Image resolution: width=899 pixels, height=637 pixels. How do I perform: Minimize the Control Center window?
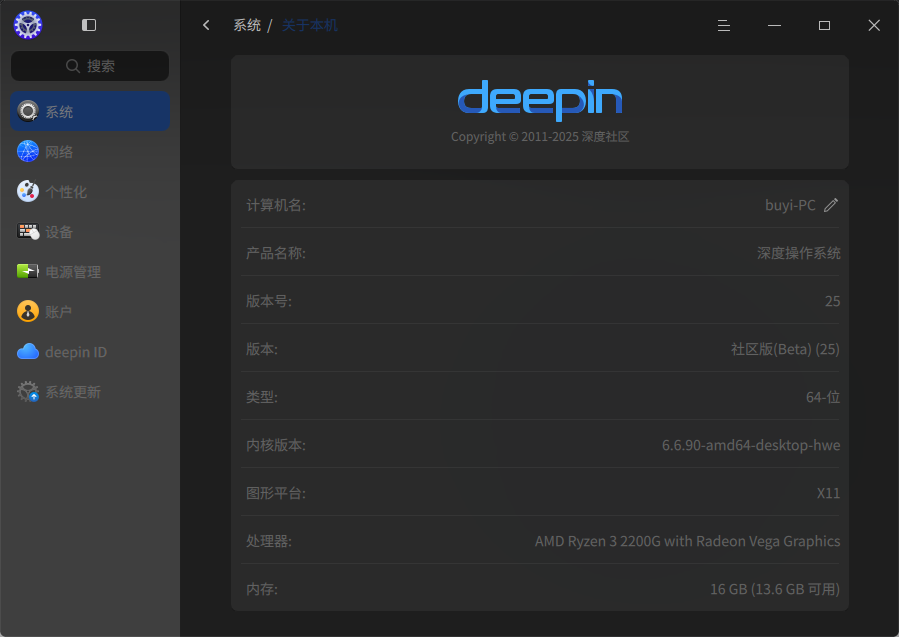coord(774,25)
